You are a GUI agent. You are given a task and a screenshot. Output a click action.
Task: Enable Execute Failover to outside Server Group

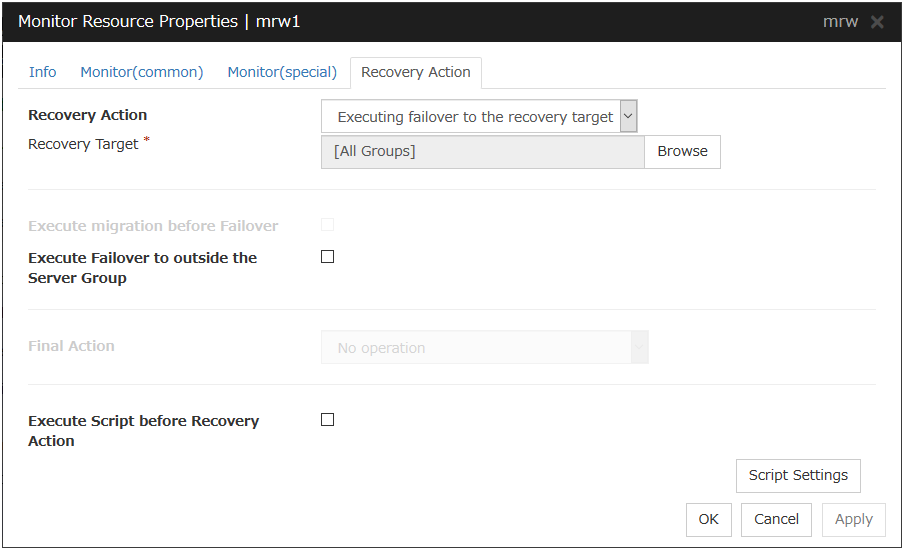(327, 257)
